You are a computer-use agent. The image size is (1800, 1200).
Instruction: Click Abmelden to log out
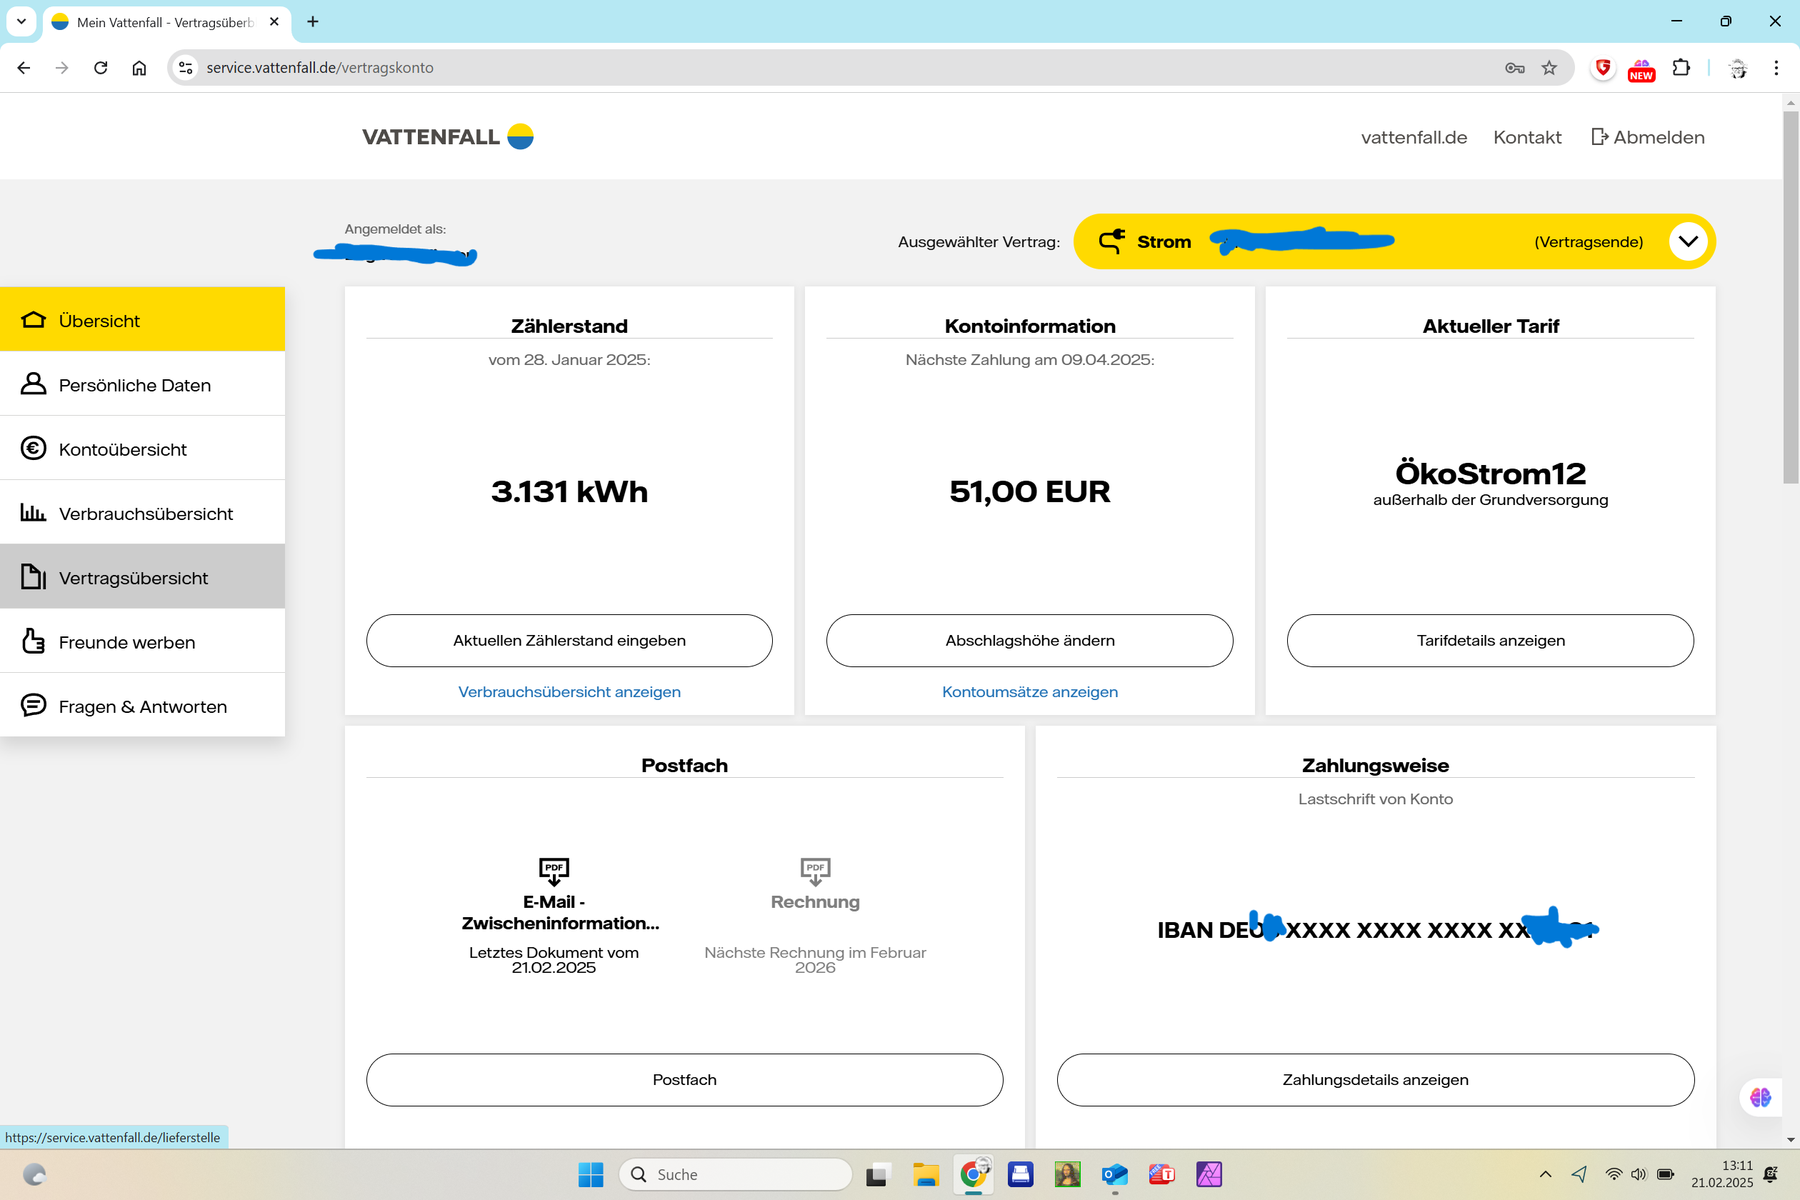1648,137
